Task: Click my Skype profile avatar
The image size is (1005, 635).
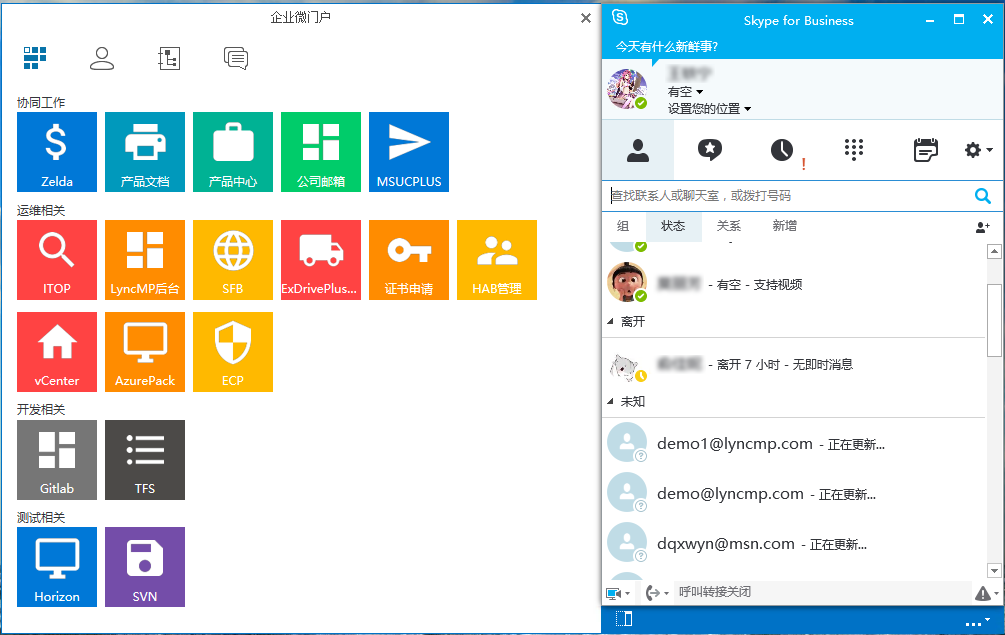Action: click(627, 89)
